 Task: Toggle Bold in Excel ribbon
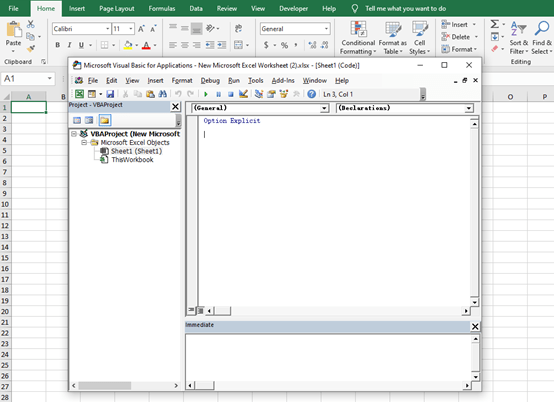pos(58,45)
